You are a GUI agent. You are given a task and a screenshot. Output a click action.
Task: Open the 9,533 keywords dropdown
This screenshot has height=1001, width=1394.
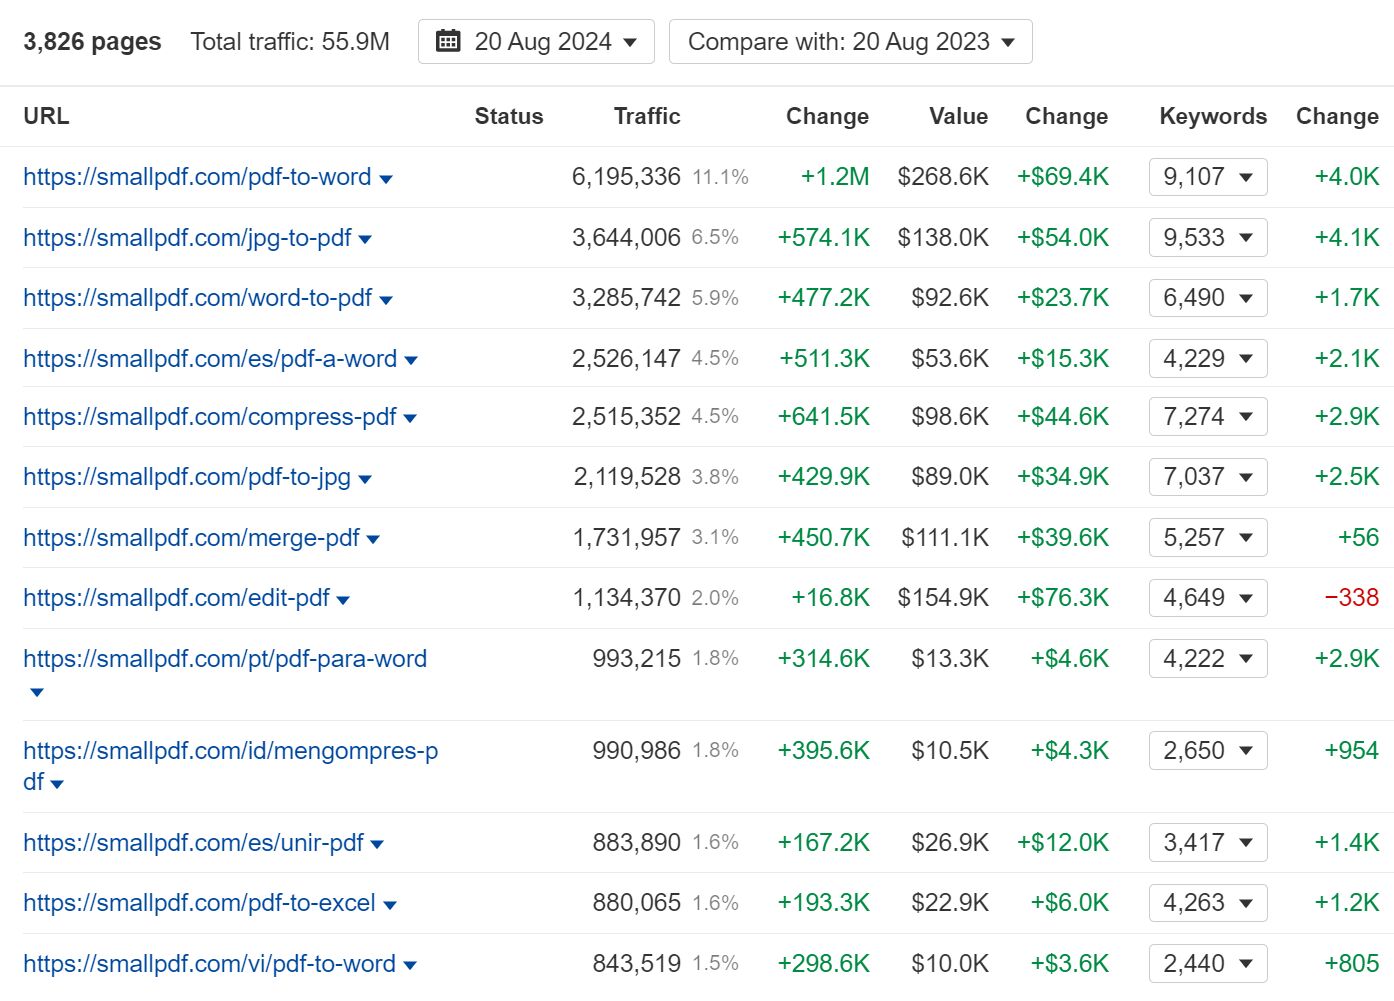1208,238
